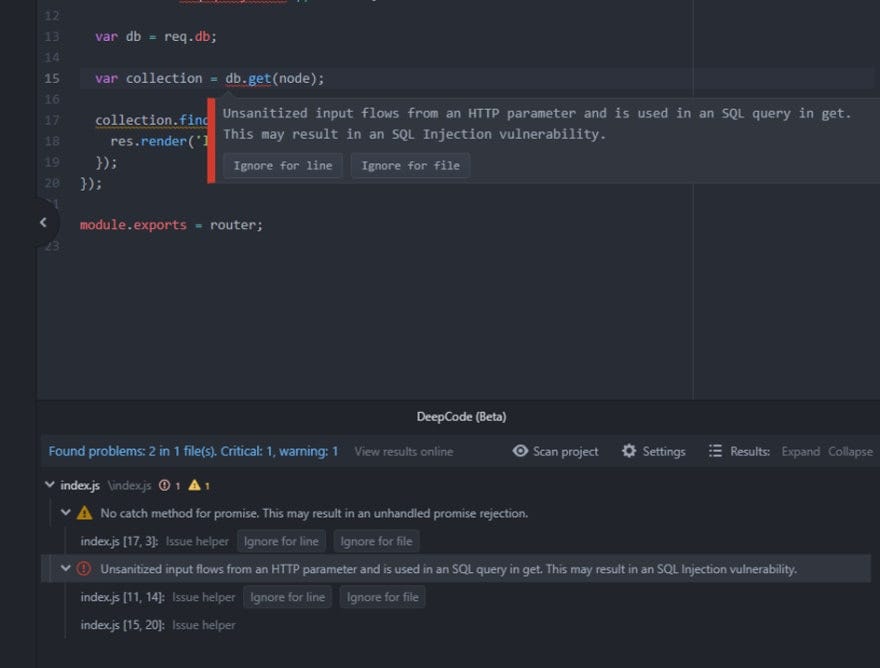The height and width of the screenshot is (668, 880).
Task: Collapse the 'No catch method for promise' warning
Action: pyautogui.click(x=64, y=512)
